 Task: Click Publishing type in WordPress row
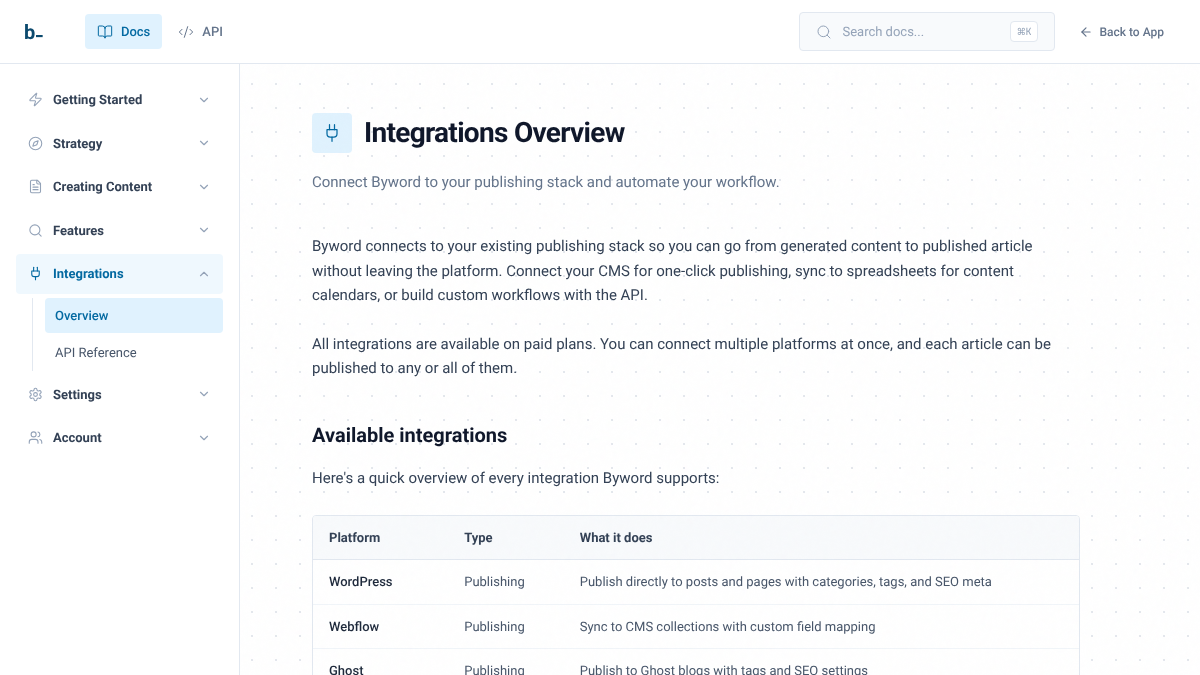click(x=494, y=582)
